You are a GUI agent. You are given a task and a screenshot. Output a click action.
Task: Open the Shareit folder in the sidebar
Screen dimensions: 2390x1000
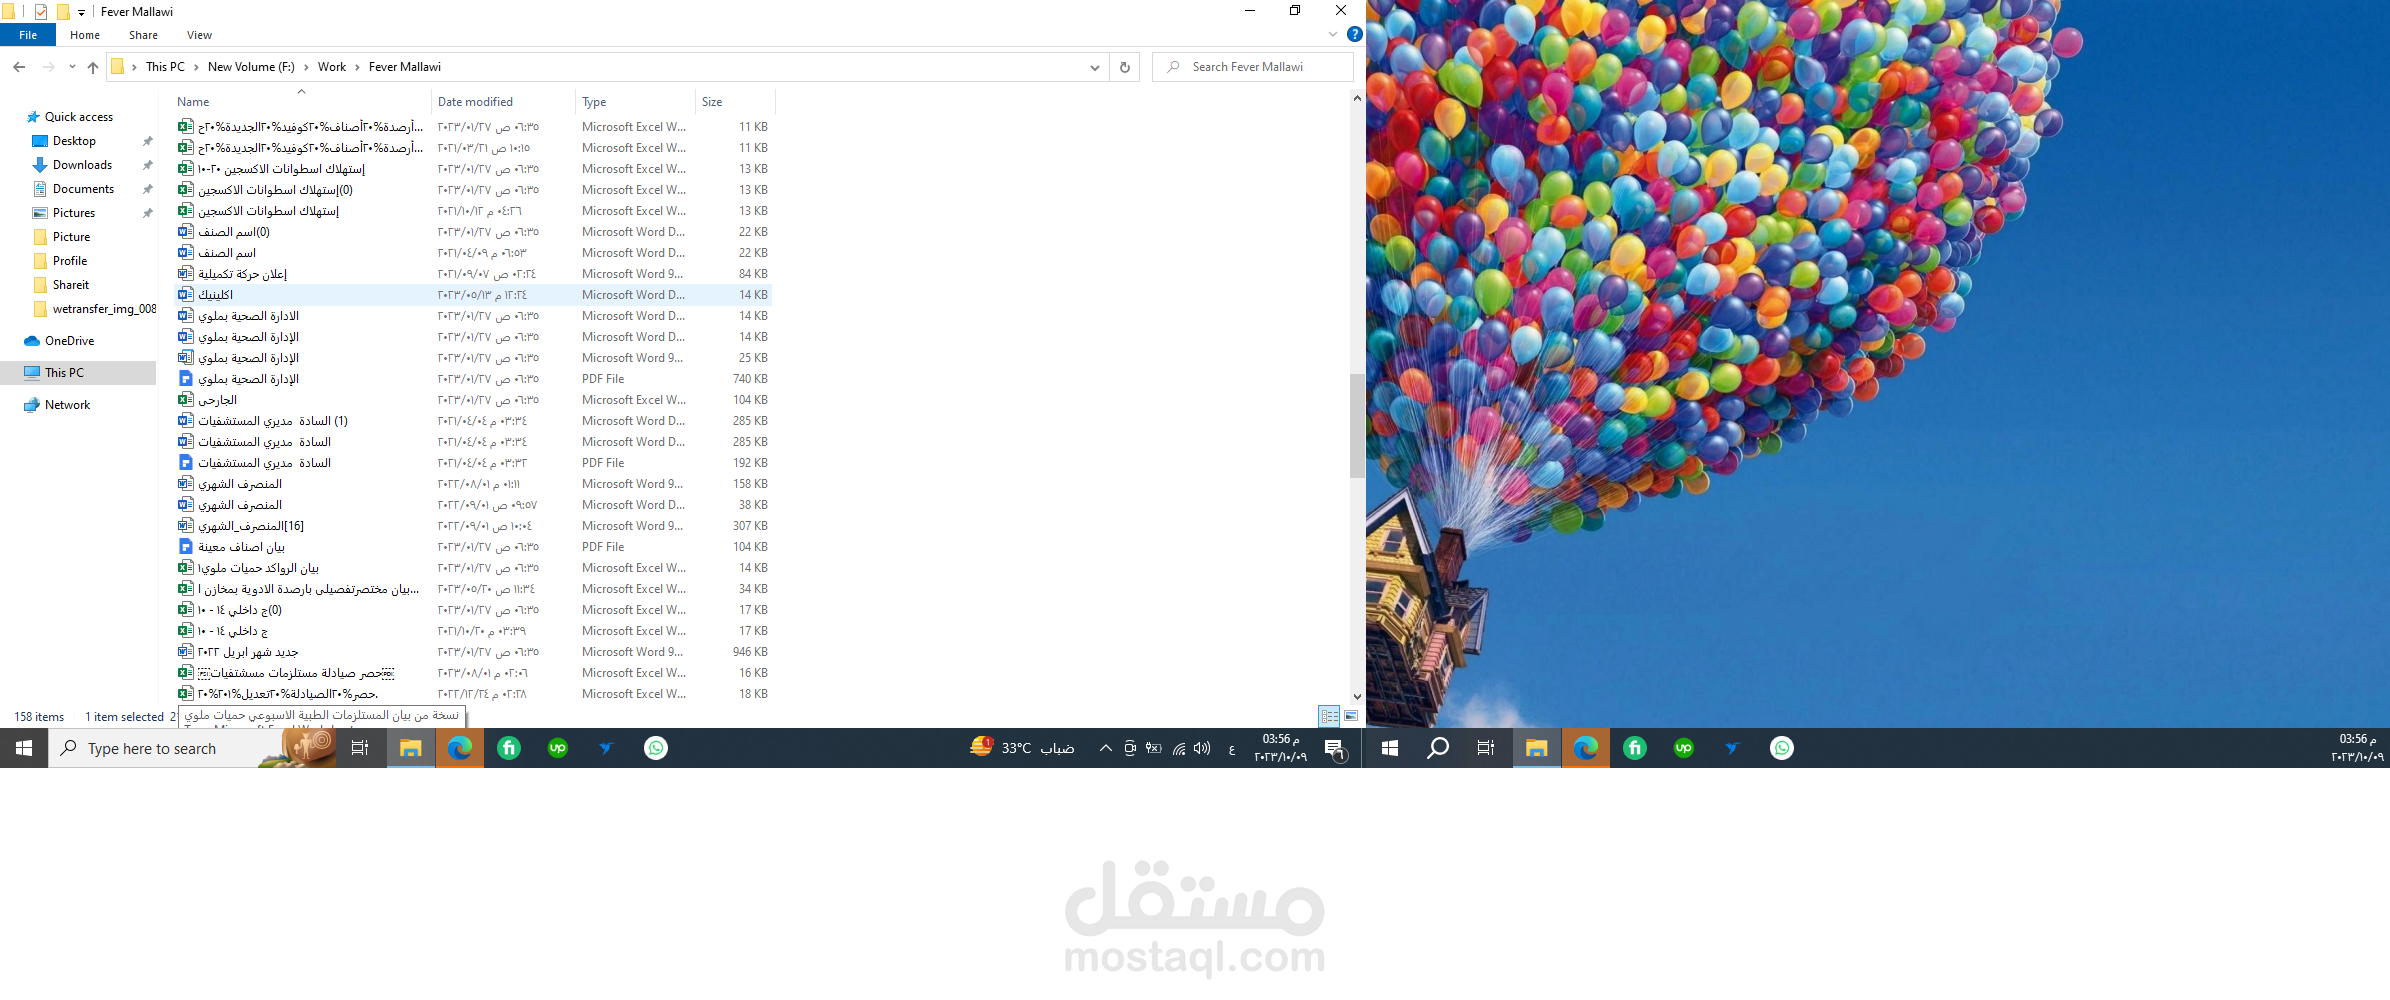click(x=70, y=285)
